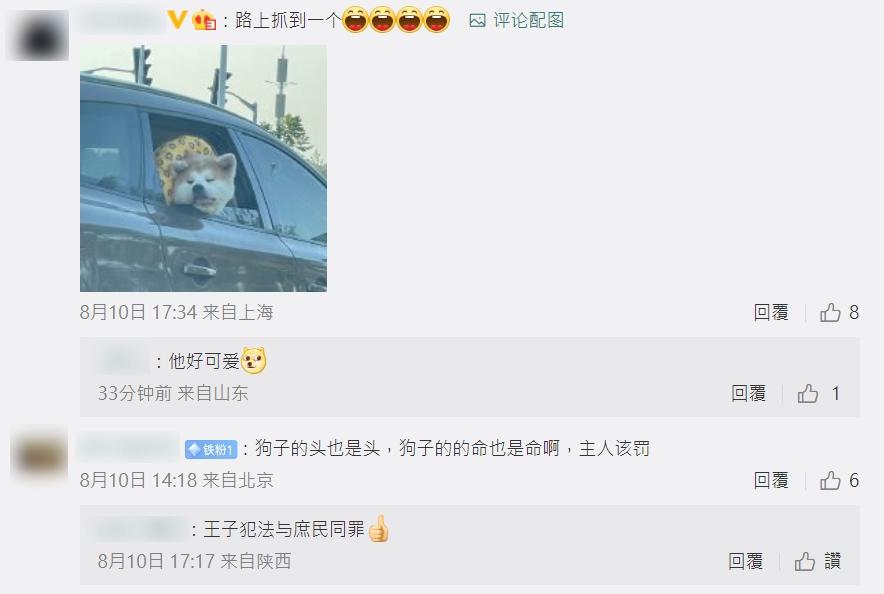Reply to the Beijing 狗子的头 comment
884x594 pixels.
[771, 480]
